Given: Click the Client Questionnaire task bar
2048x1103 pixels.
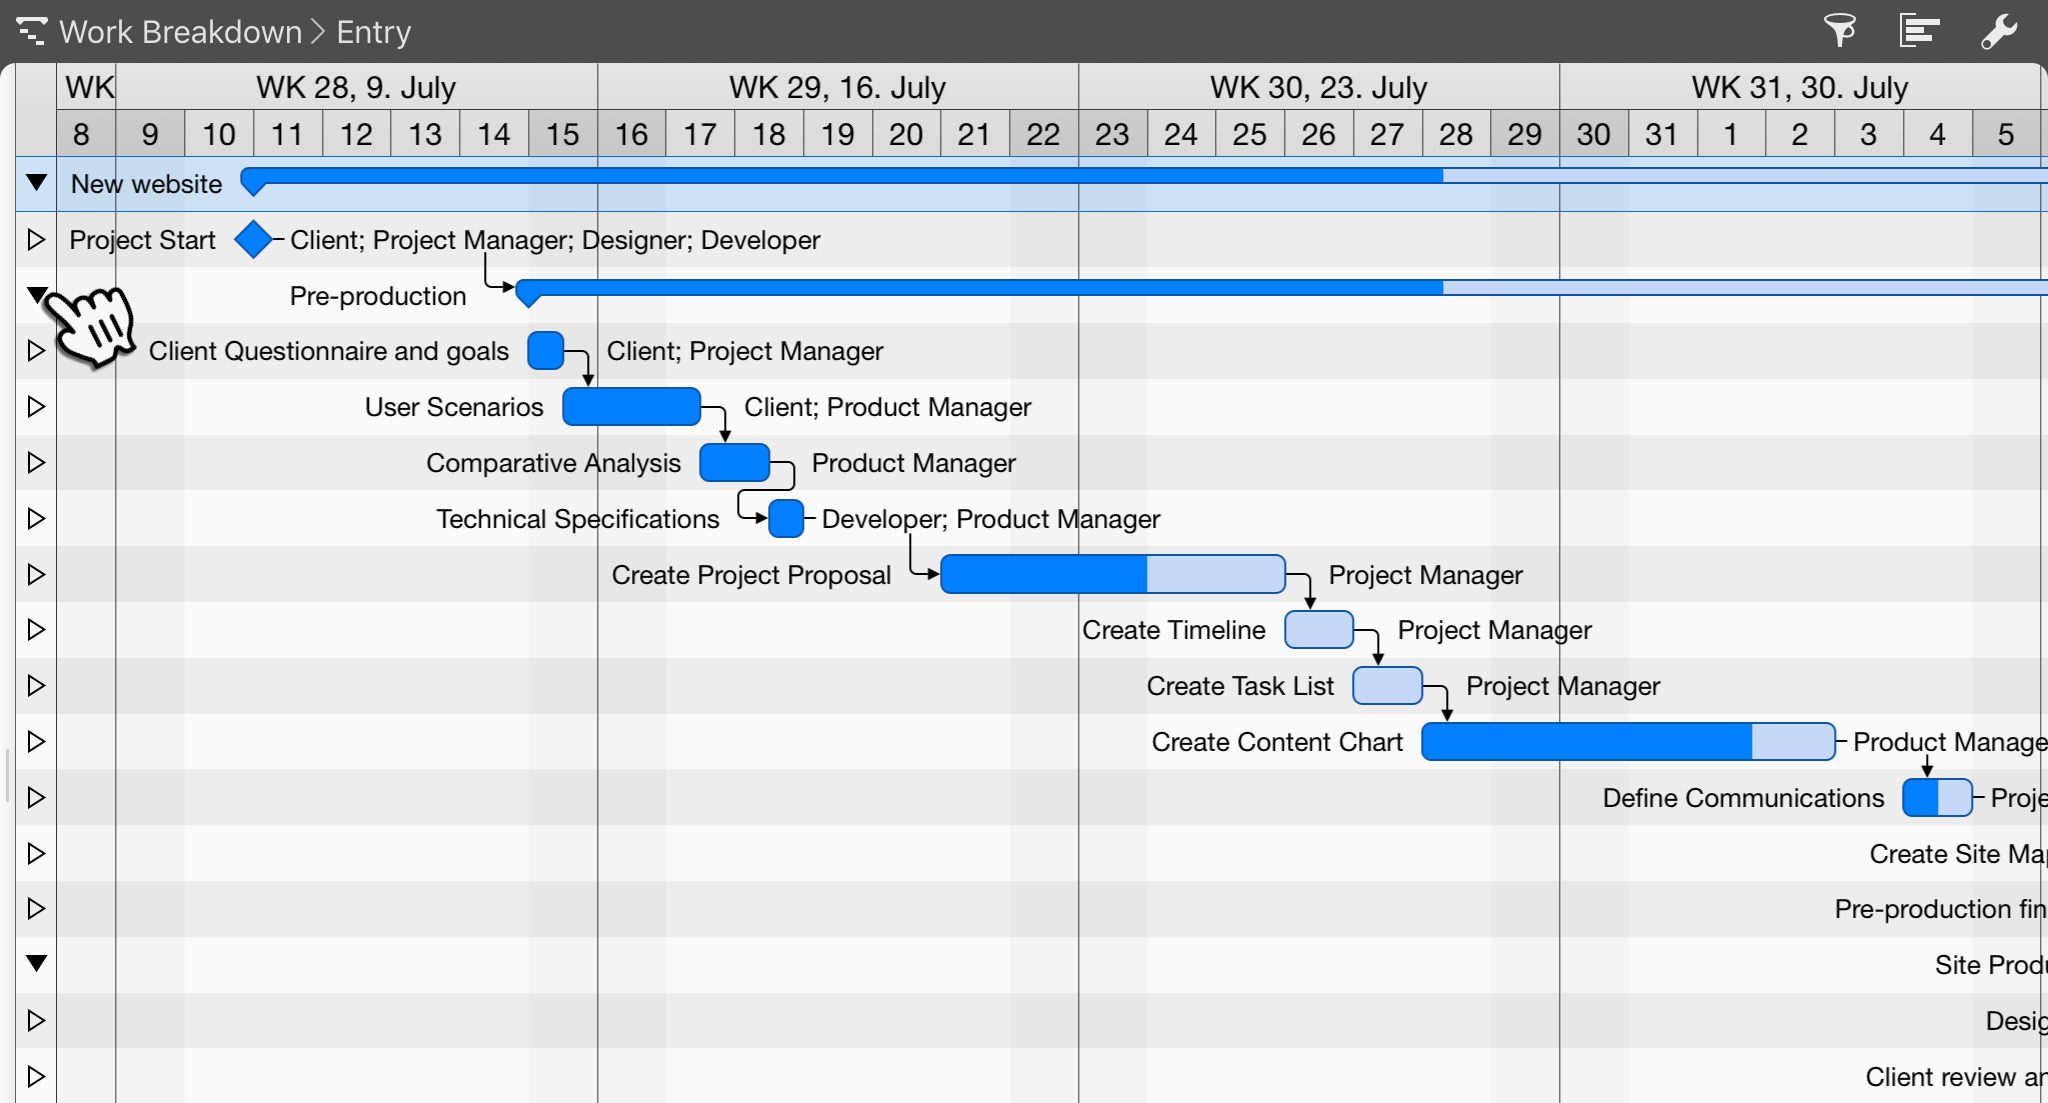Looking at the screenshot, I should (x=545, y=351).
